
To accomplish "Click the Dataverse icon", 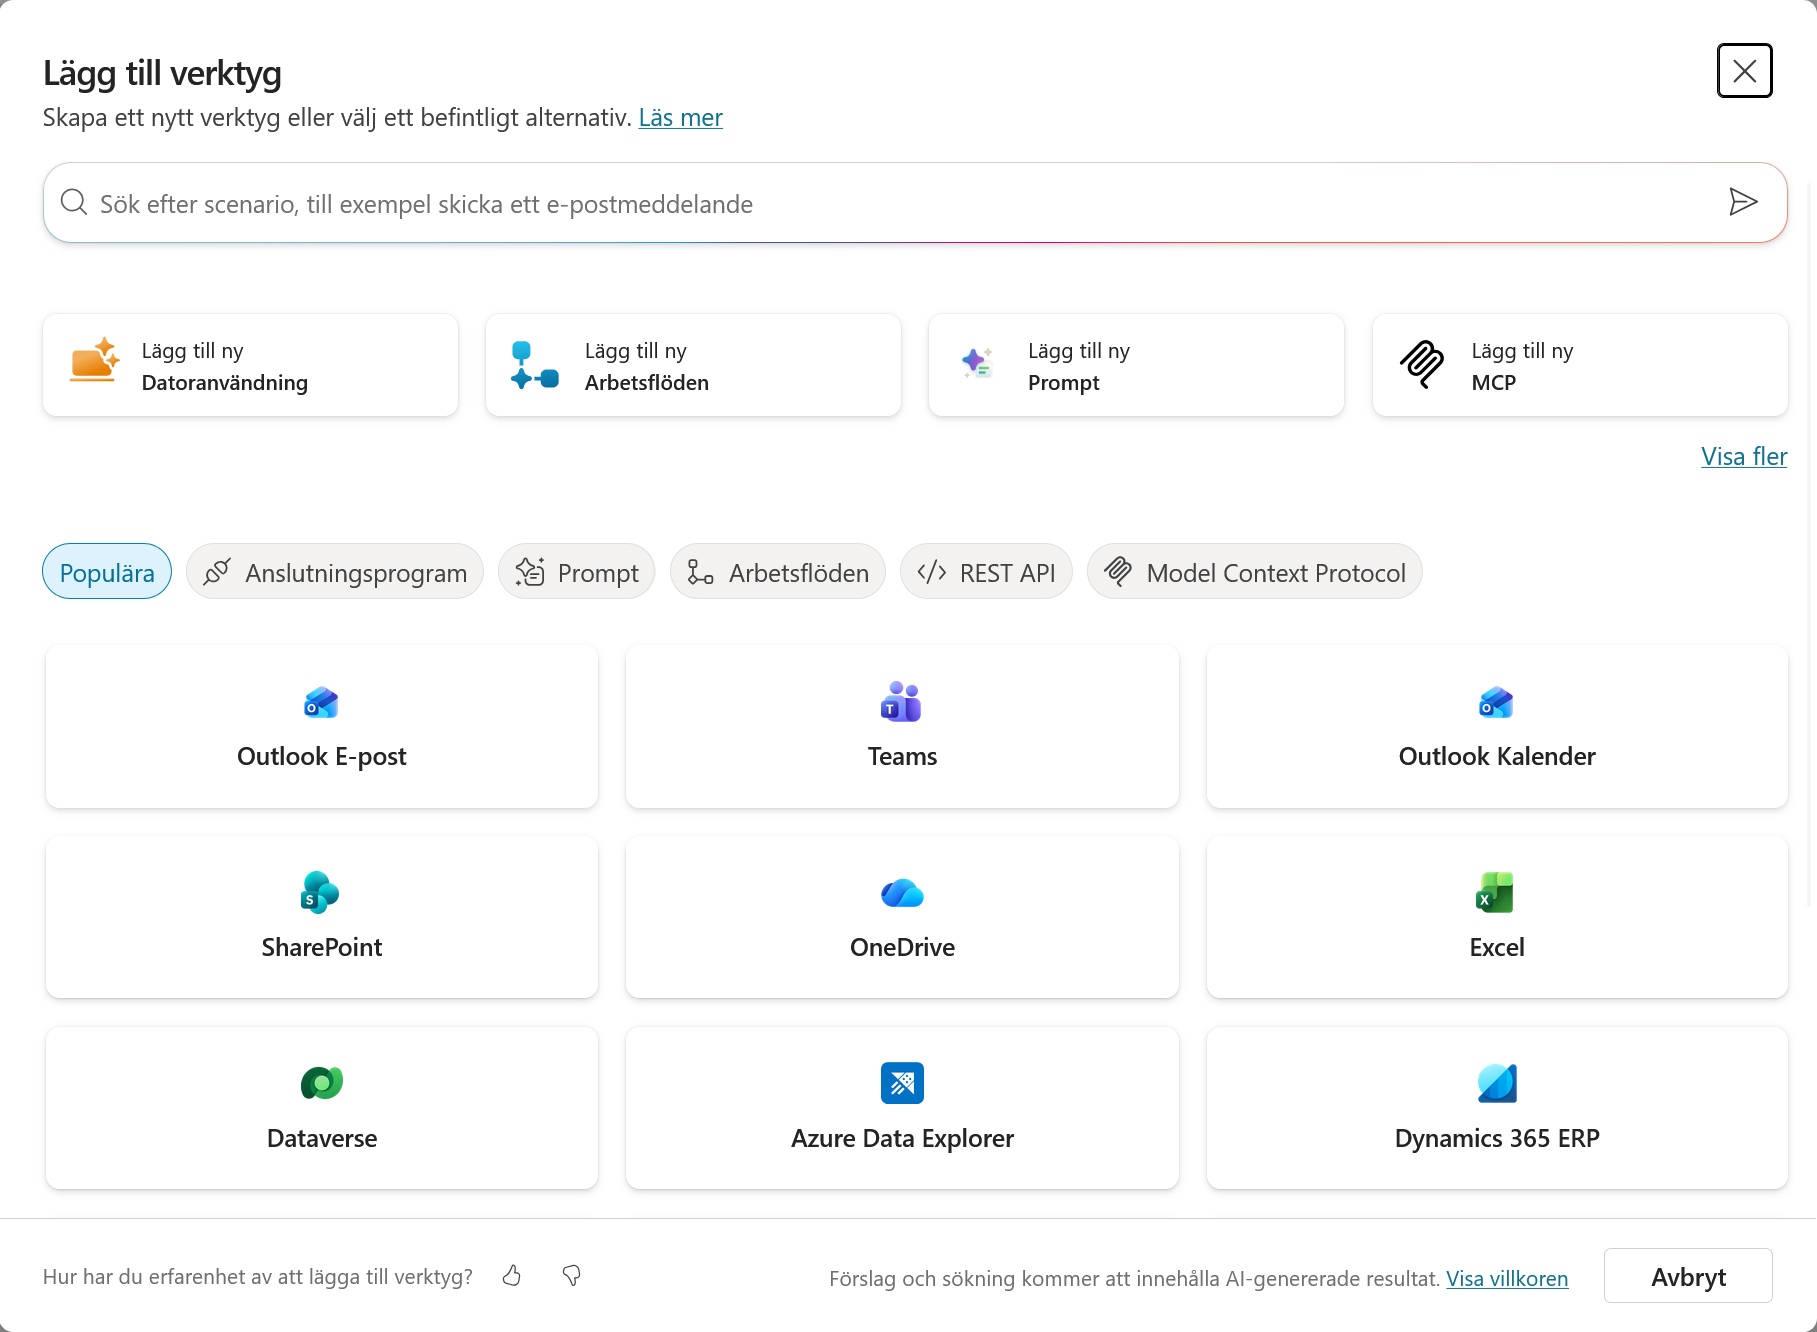I will click(x=322, y=1083).
